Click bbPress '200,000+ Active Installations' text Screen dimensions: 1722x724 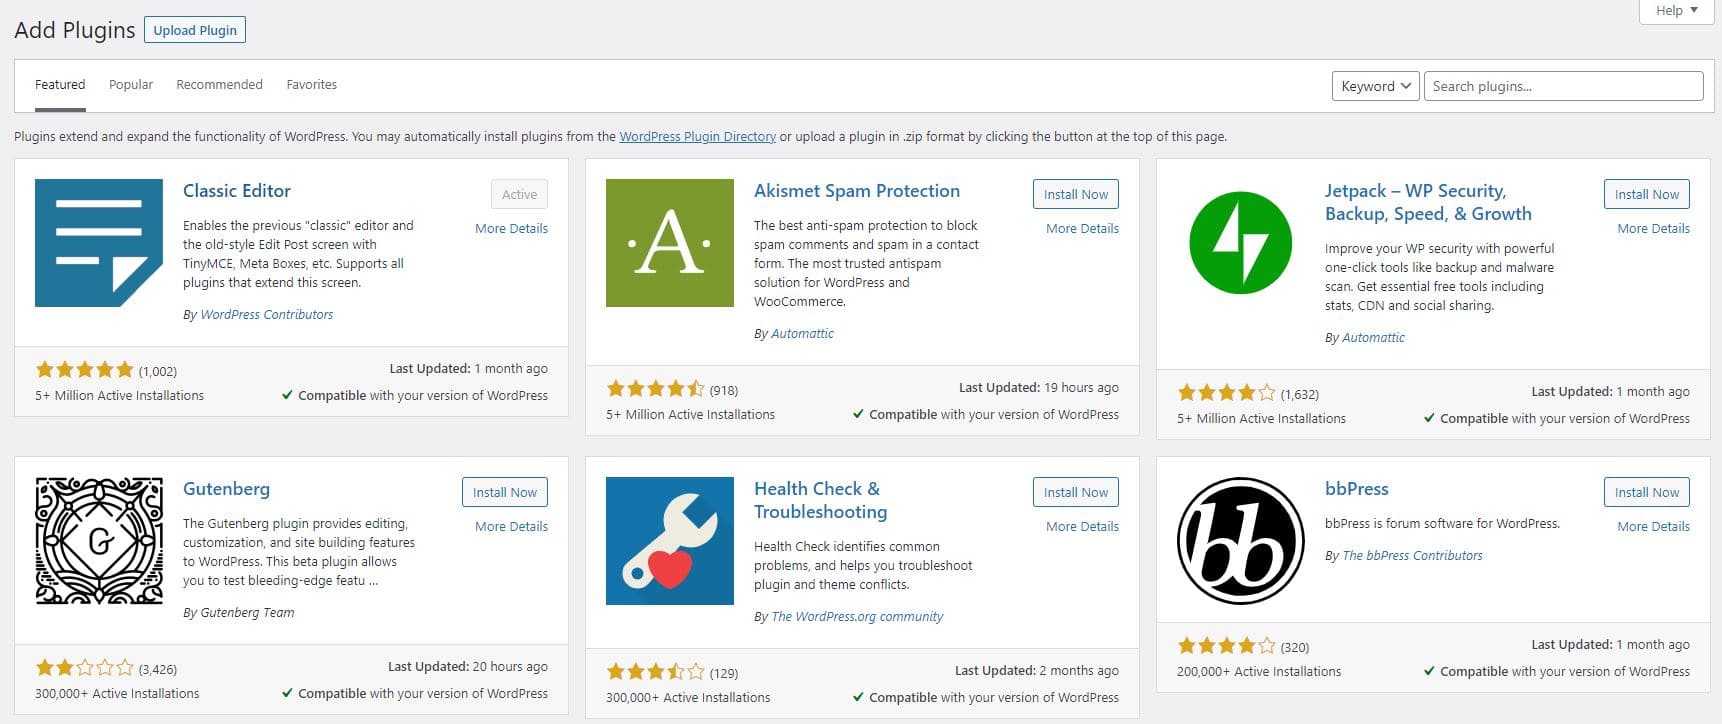point(1259,671)
